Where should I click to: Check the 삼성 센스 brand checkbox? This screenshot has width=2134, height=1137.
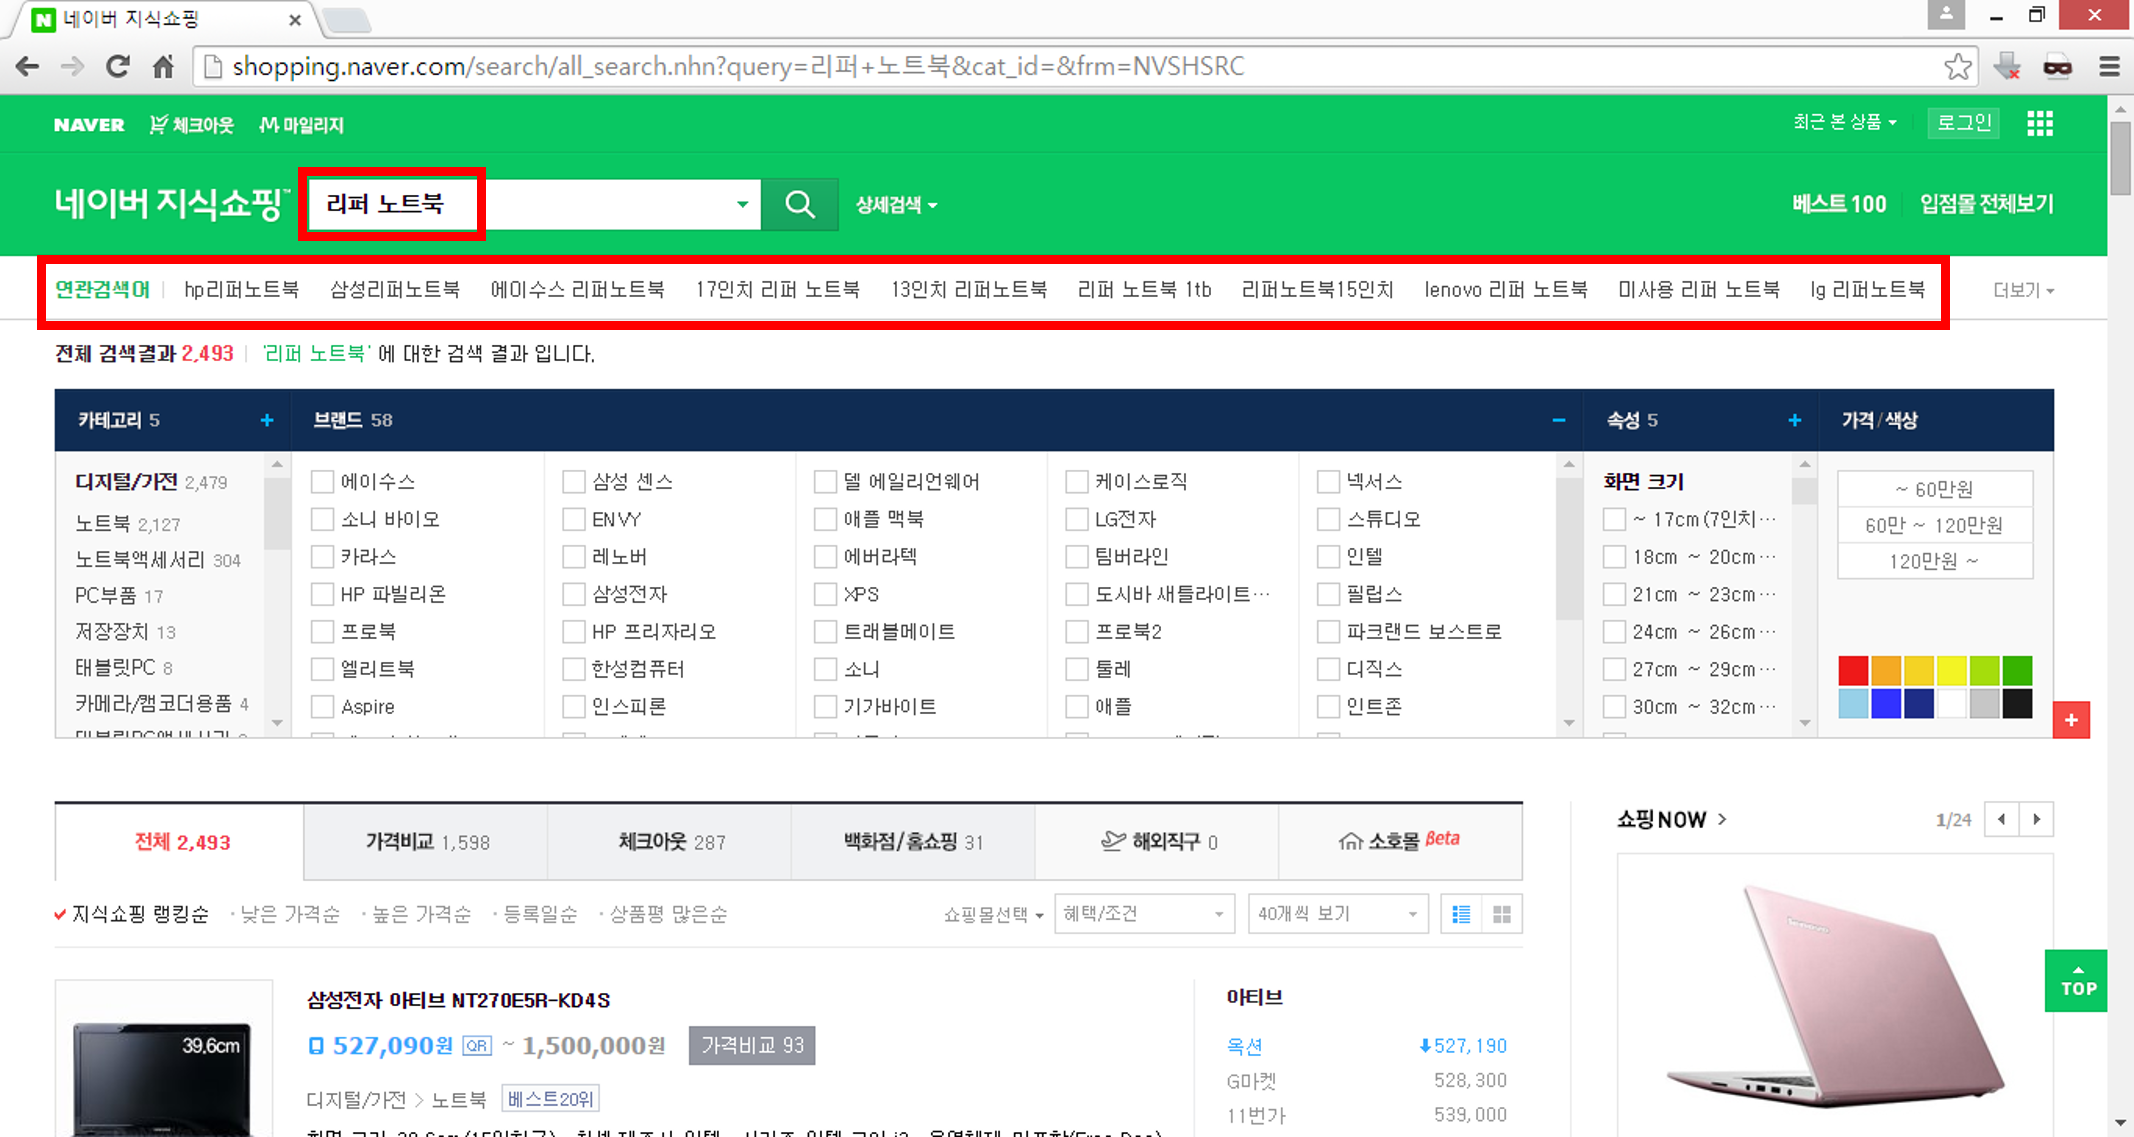click(x=573, y=482)
